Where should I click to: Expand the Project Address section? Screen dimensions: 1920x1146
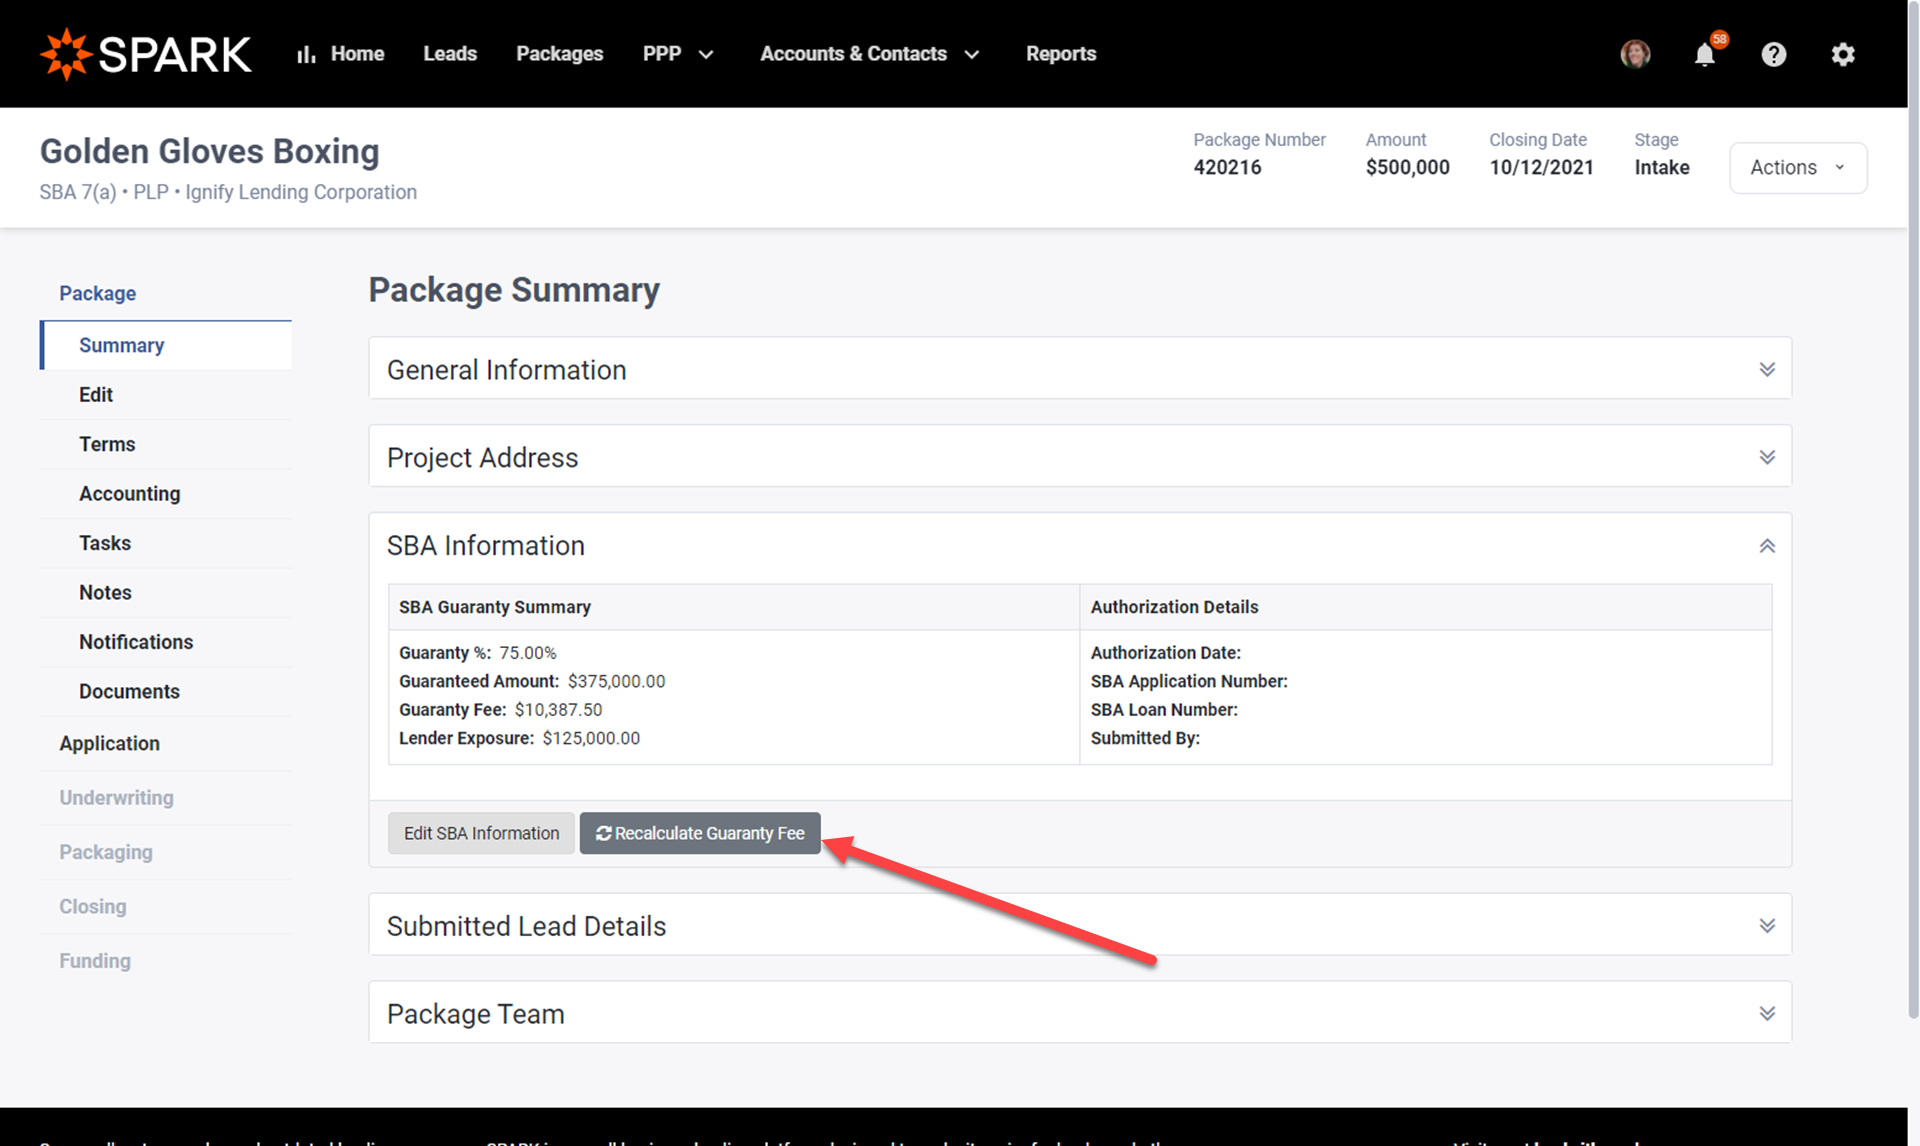point(1766,457)
